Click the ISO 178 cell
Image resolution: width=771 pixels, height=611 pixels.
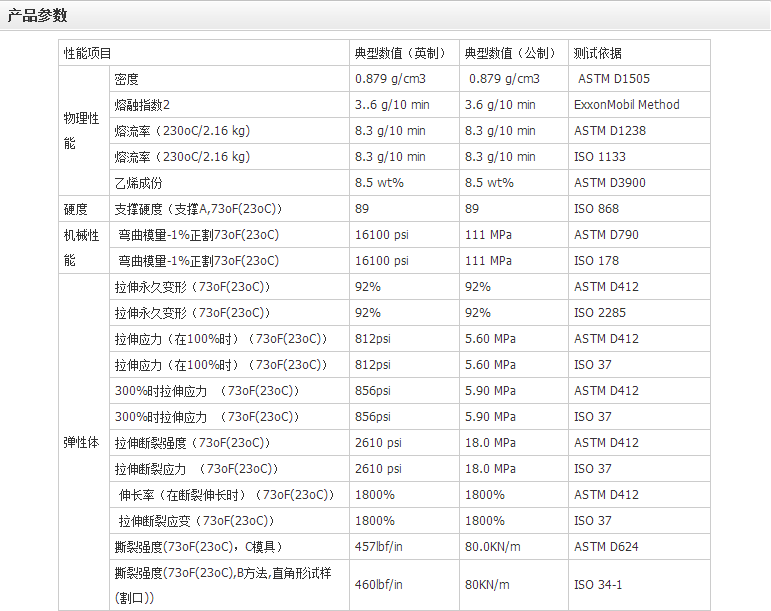(x=639, y=261)
